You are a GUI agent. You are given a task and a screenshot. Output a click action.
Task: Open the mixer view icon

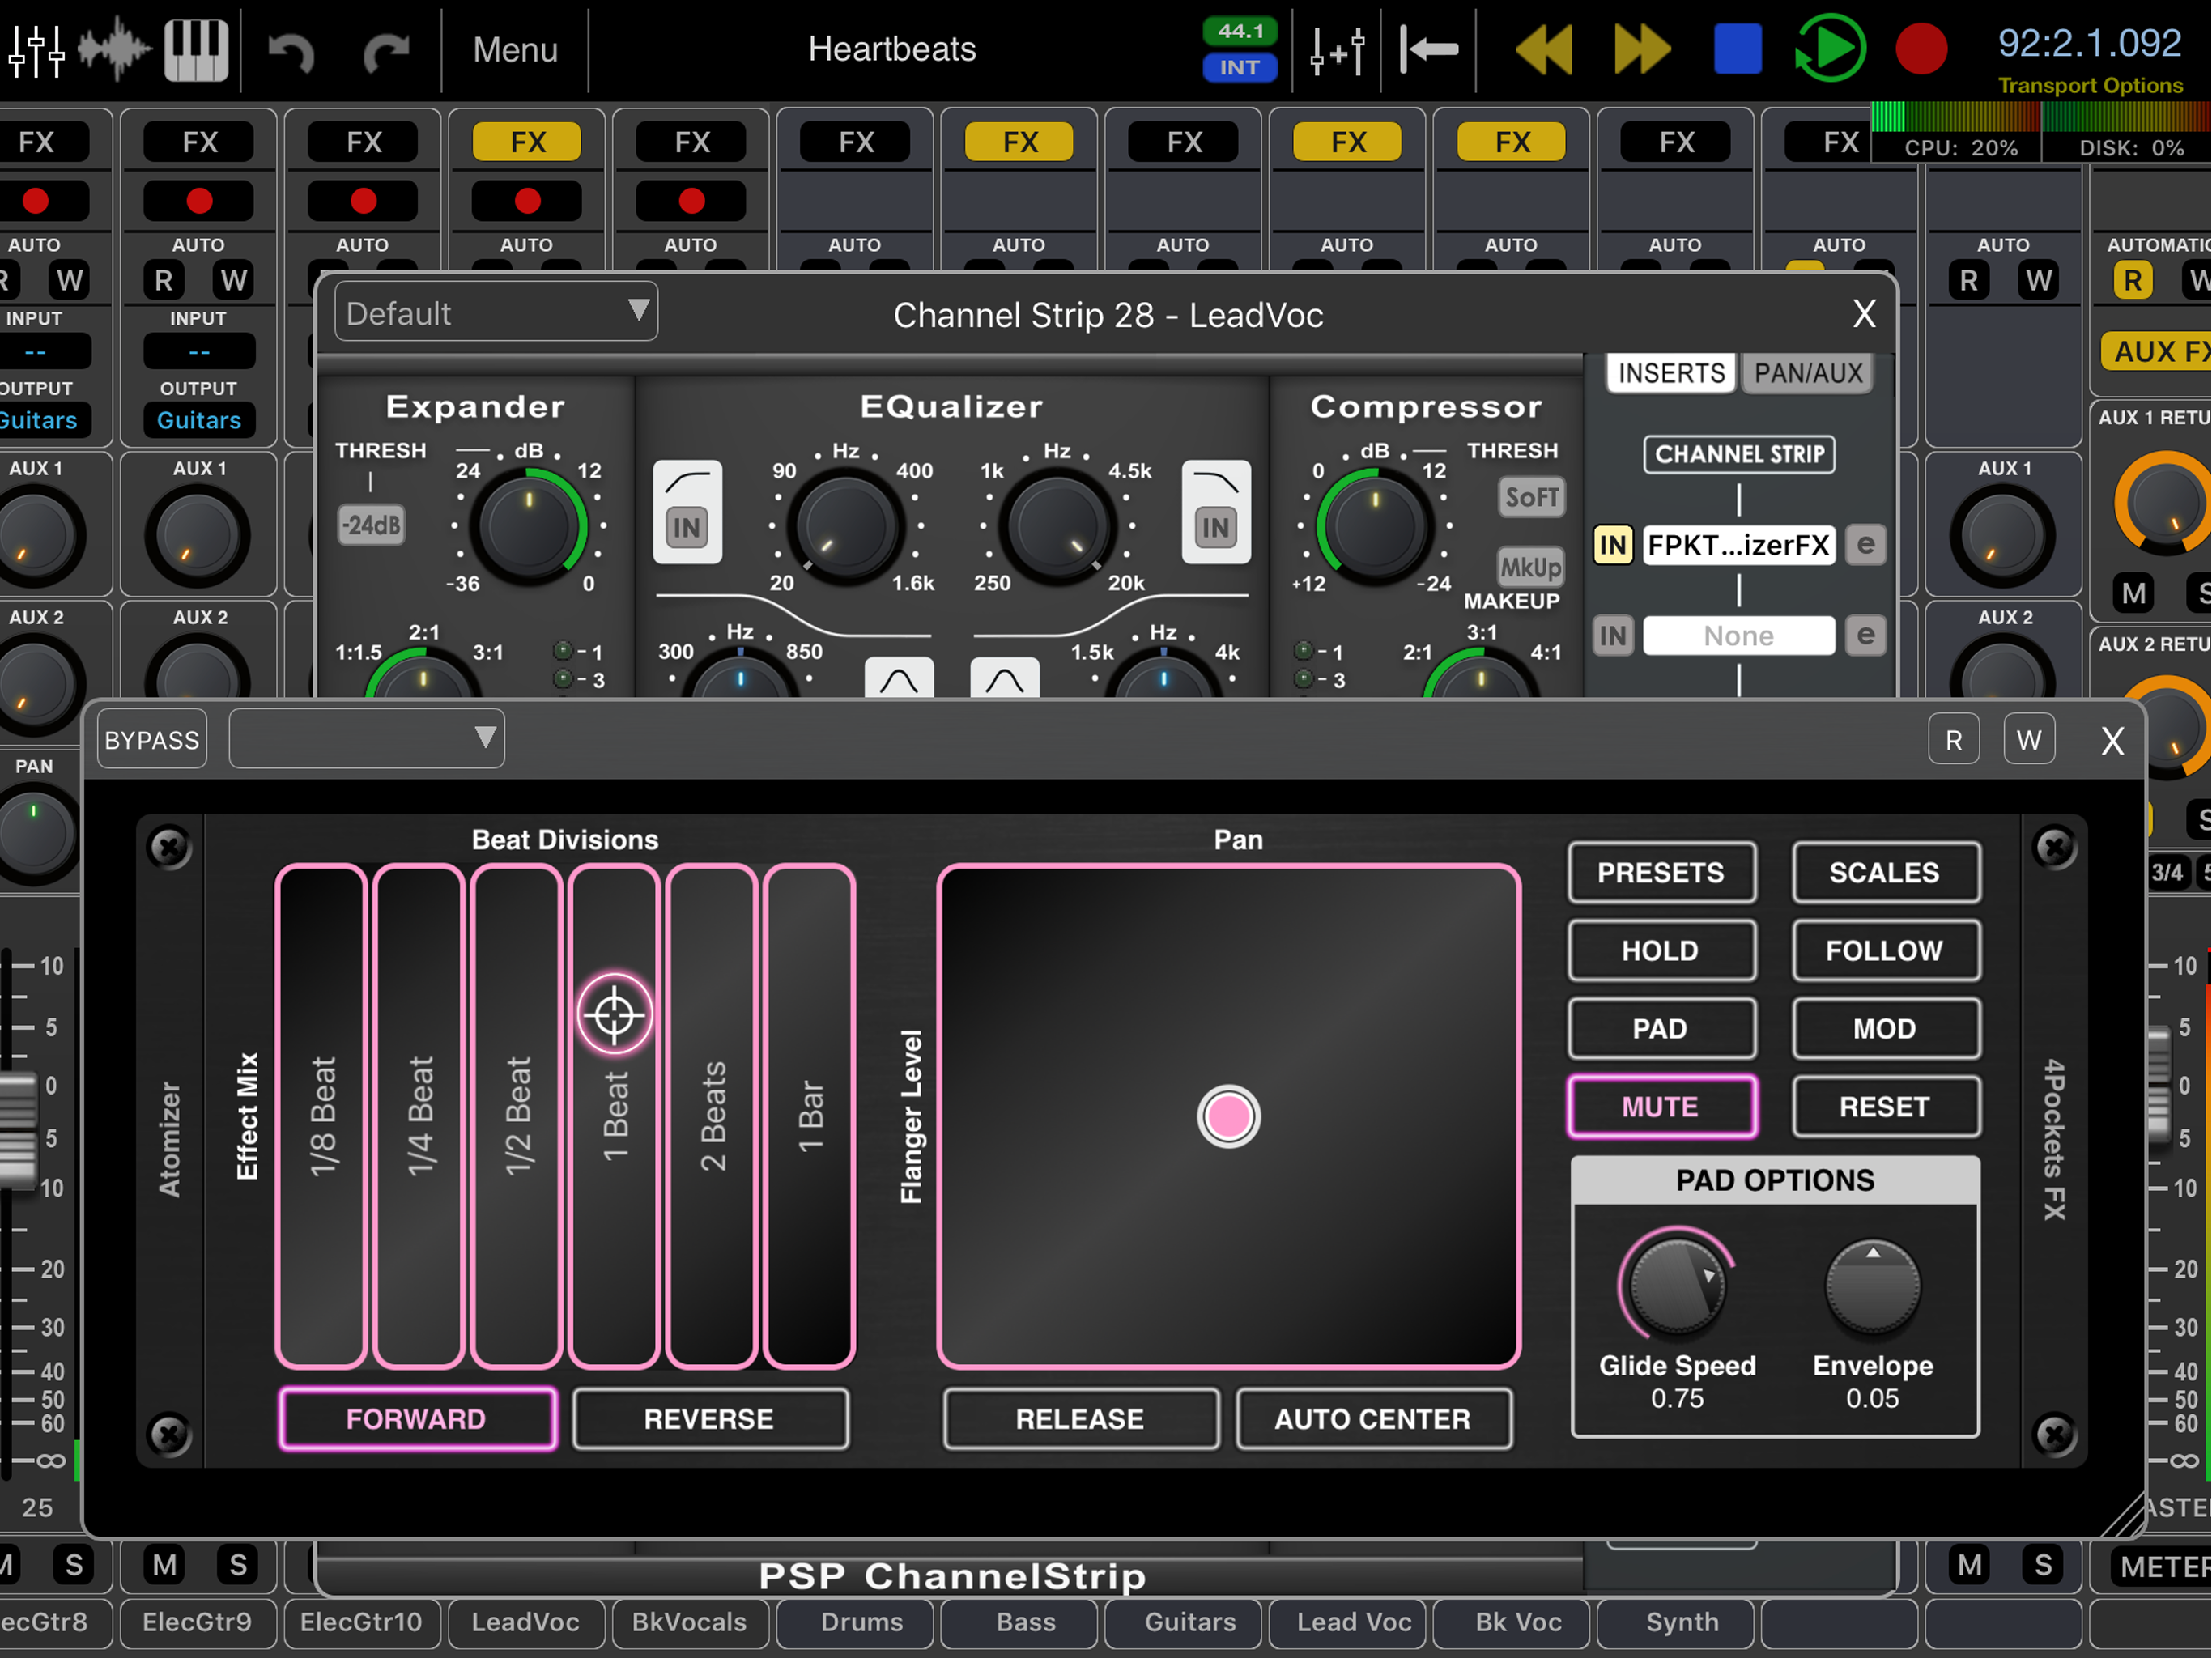pyautogui.click(x=36, y=49)
